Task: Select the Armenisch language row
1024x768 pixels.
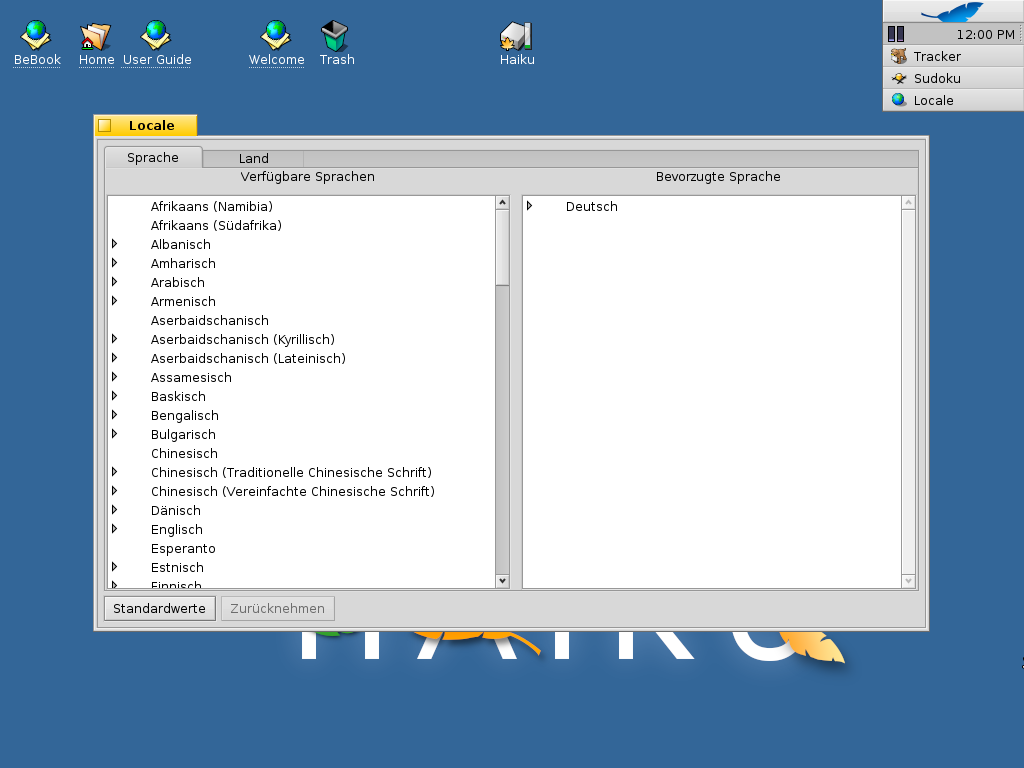Action: point(302,301)
